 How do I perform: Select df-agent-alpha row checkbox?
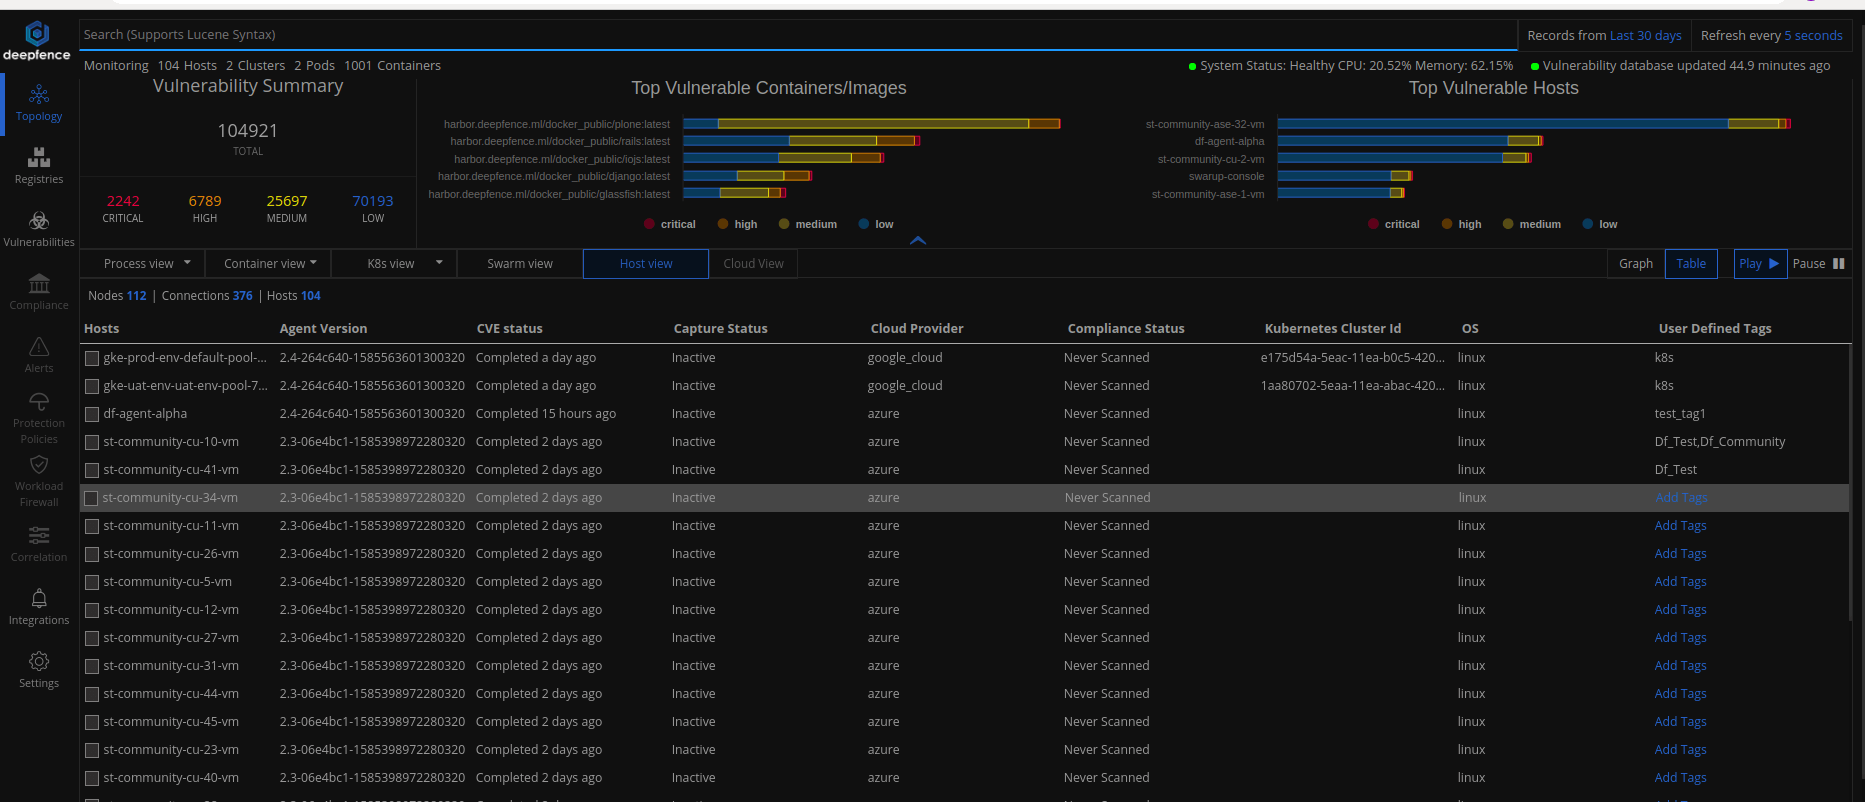[x=92, y=414]
